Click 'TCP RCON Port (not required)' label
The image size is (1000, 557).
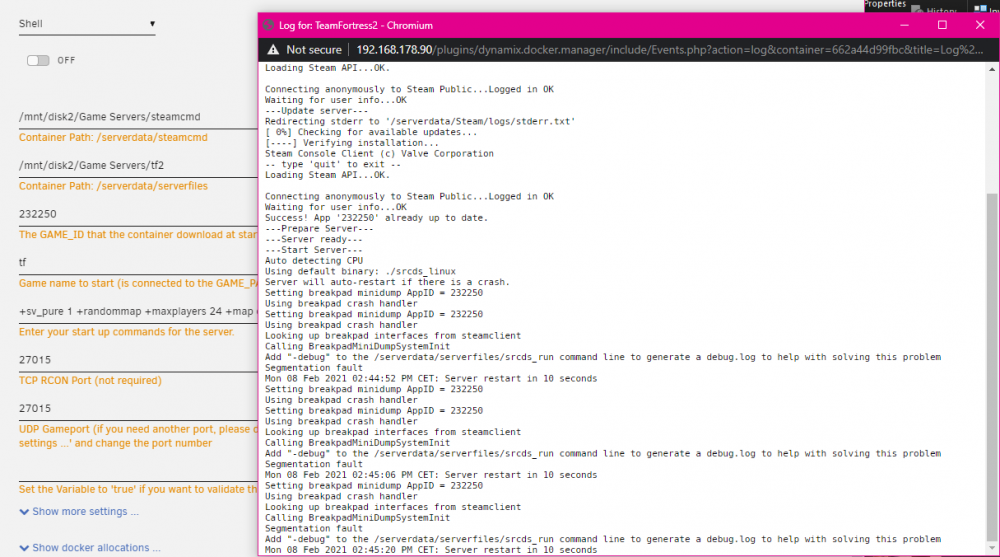pos(90,380)
